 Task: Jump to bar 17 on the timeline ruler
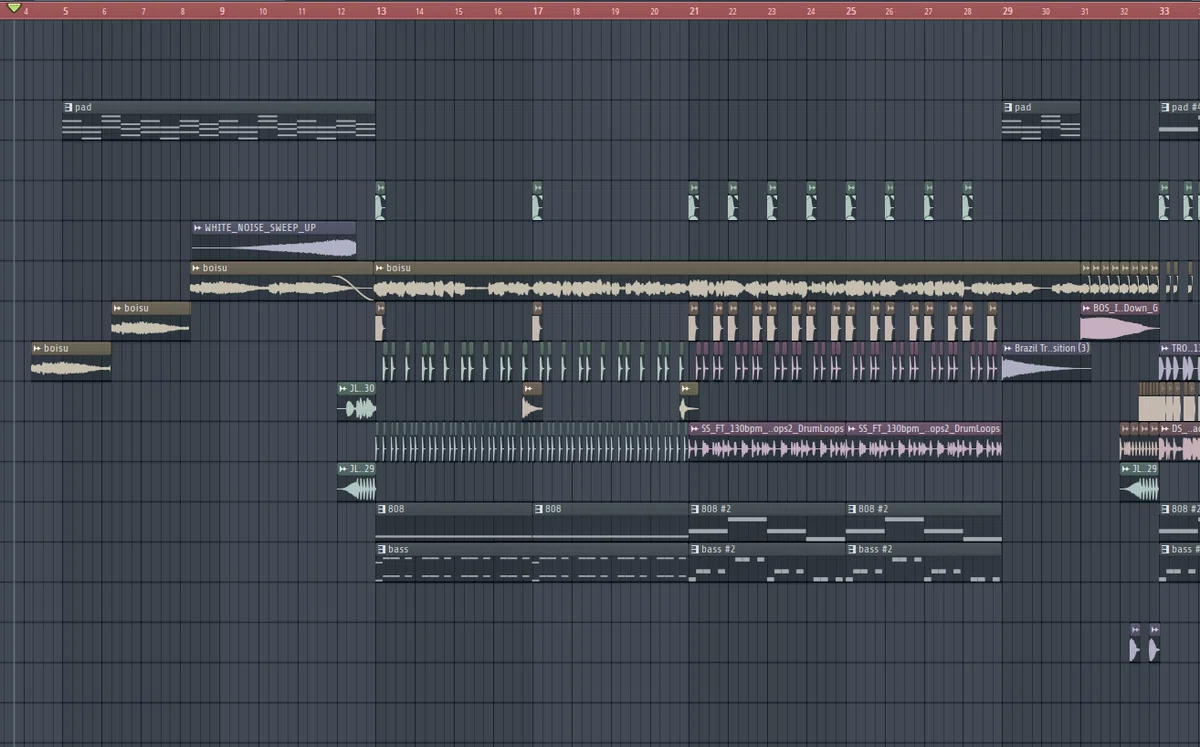pyautogui.click(x=538, y=11)
